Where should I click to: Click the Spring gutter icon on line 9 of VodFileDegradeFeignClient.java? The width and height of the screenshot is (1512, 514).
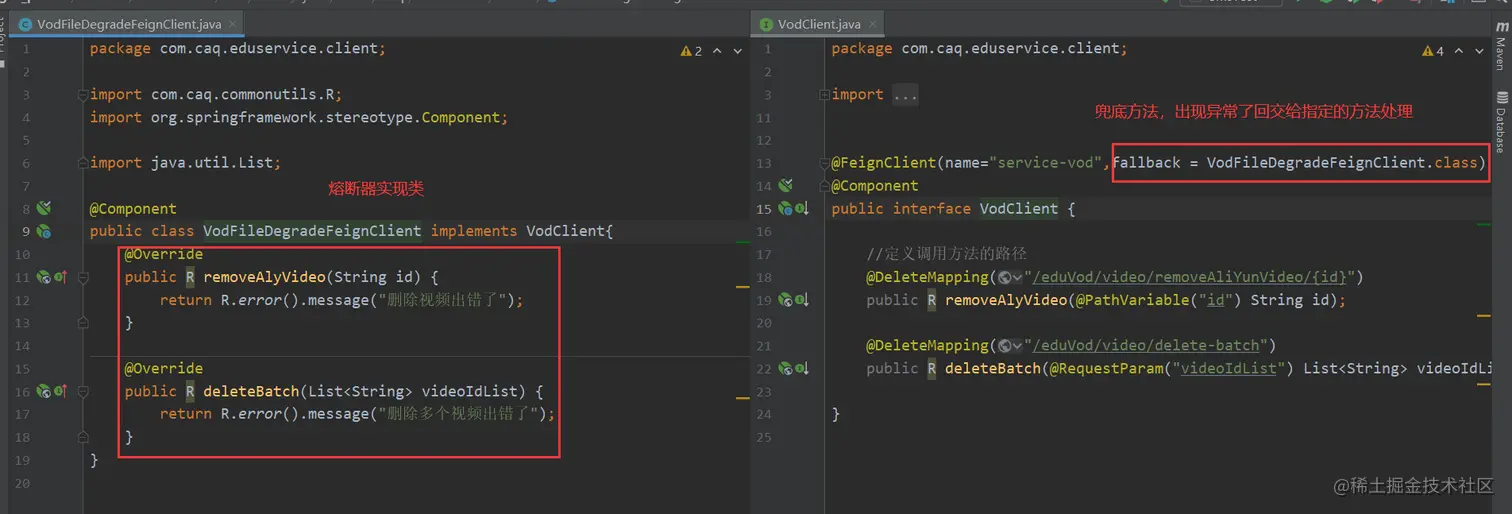43,231
